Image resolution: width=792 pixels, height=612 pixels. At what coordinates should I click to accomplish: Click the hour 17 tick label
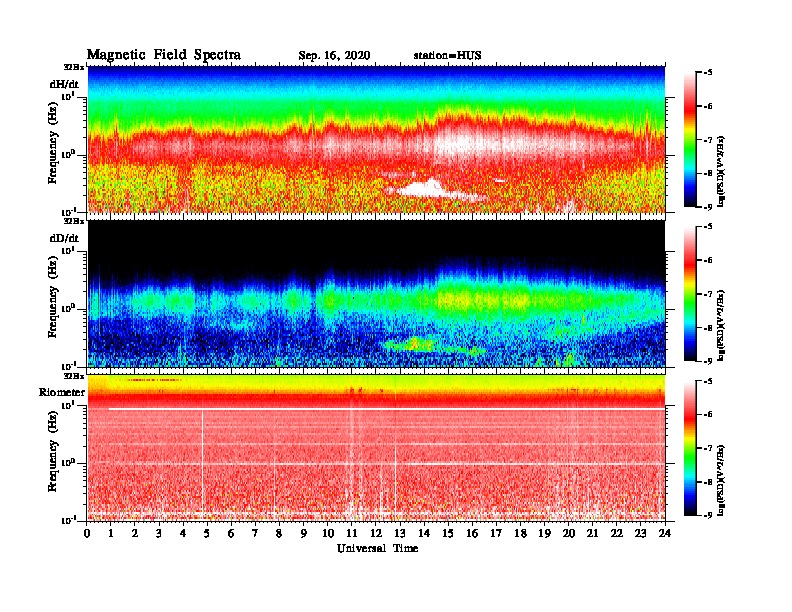(x=496, y=533)
